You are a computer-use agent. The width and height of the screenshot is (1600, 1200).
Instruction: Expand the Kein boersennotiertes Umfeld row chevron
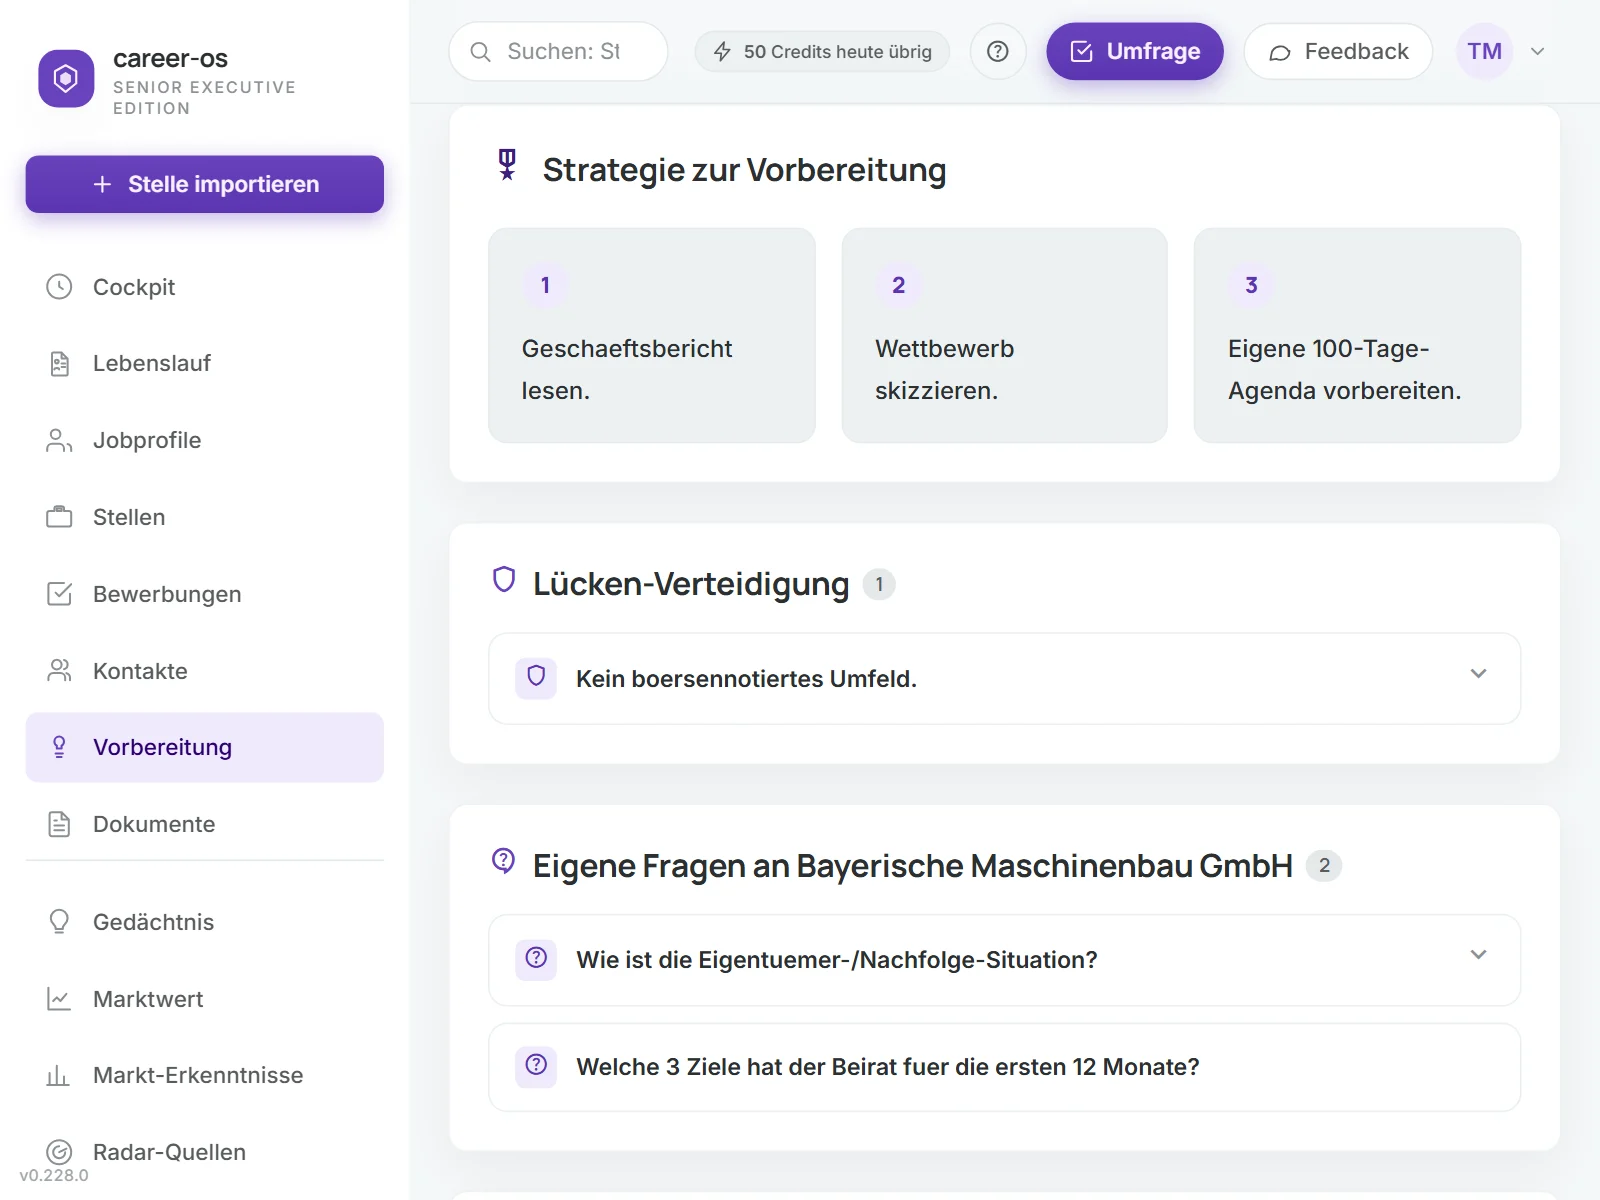(1478, 673)
